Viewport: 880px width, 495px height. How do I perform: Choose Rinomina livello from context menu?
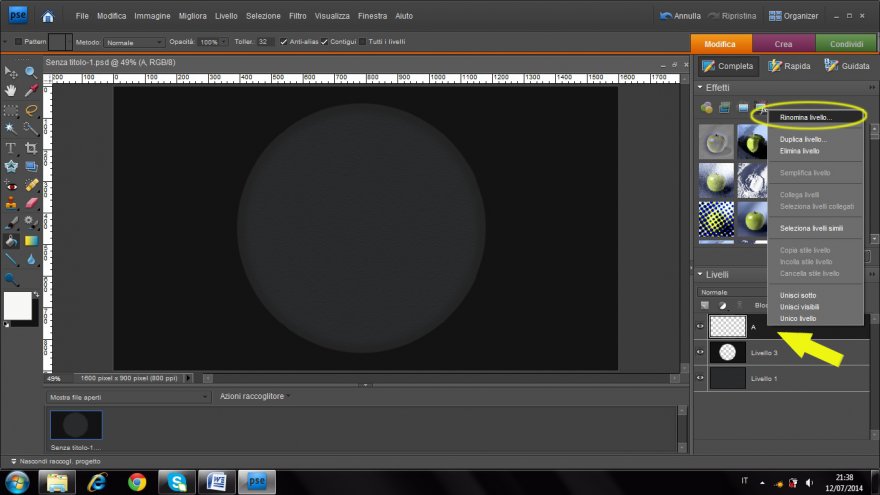[806, 117]
